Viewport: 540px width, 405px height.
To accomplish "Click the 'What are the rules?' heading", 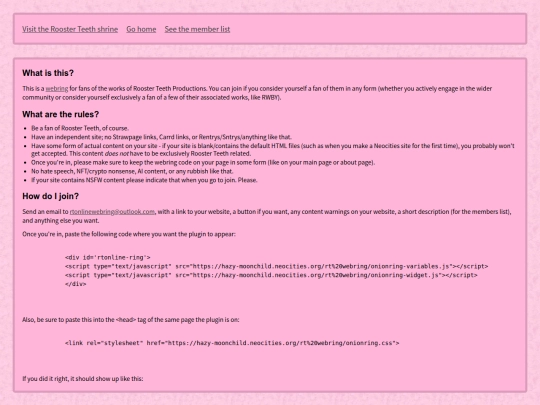I will (x=61, y=114).
